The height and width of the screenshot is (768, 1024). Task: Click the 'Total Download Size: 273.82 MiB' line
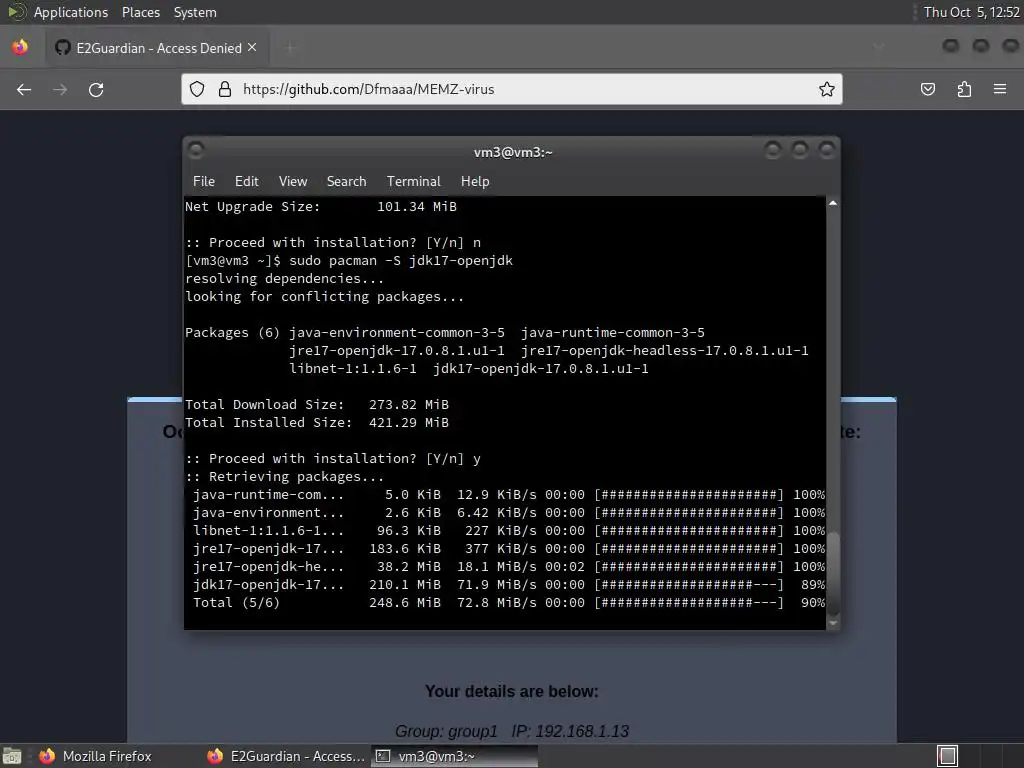(x=317, y=405)
